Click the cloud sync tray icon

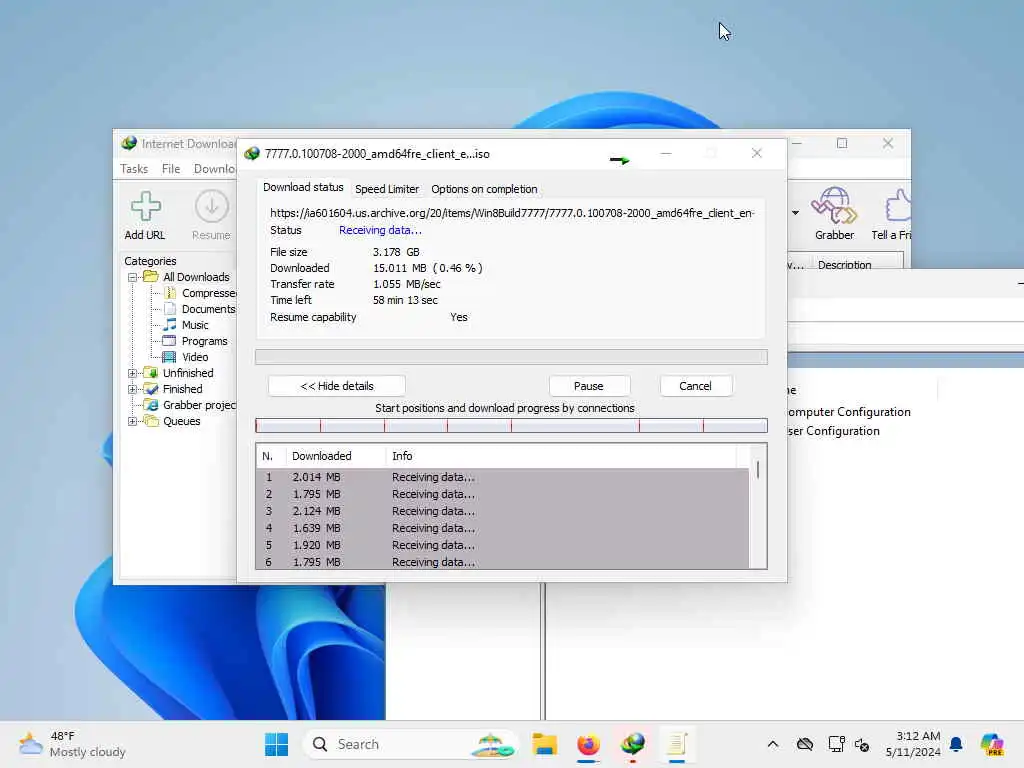point(805,744)
